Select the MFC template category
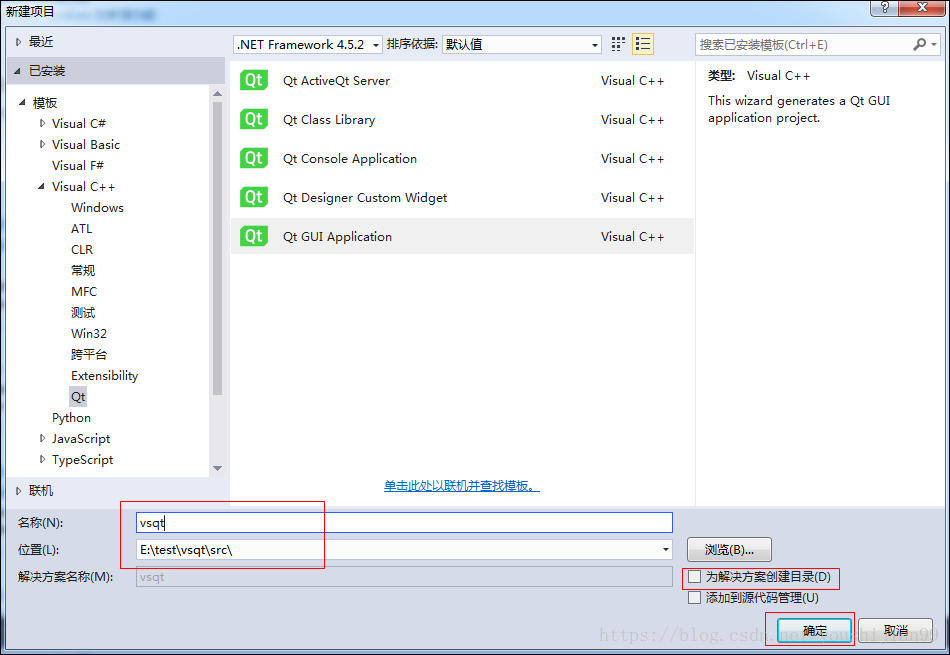 [x=84, y=292]
